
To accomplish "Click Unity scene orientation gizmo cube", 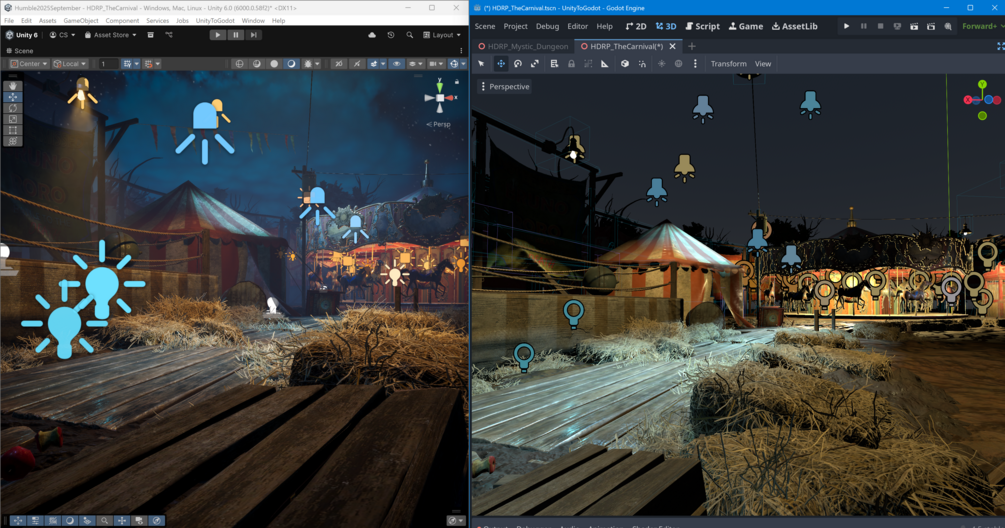I will [440, 97].
